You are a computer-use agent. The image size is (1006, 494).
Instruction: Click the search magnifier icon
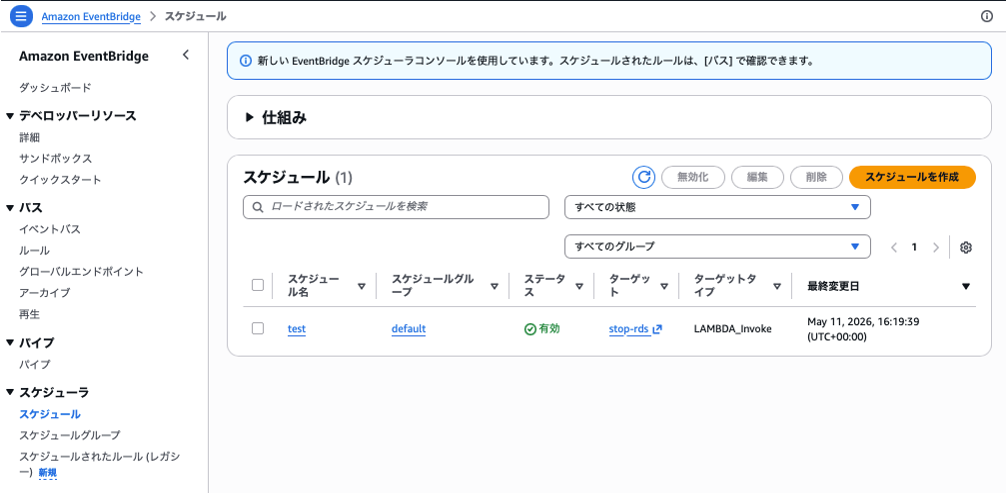click(x=258, y=207)
